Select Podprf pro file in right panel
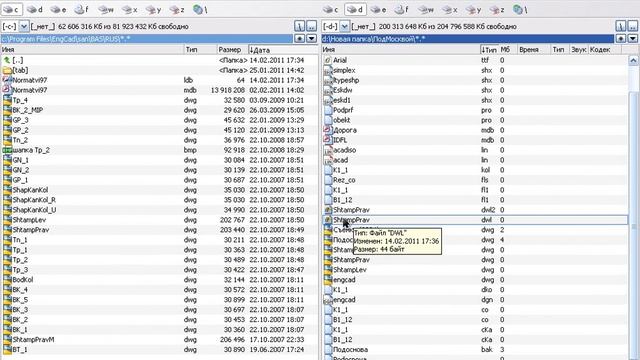 pos(475,110)
